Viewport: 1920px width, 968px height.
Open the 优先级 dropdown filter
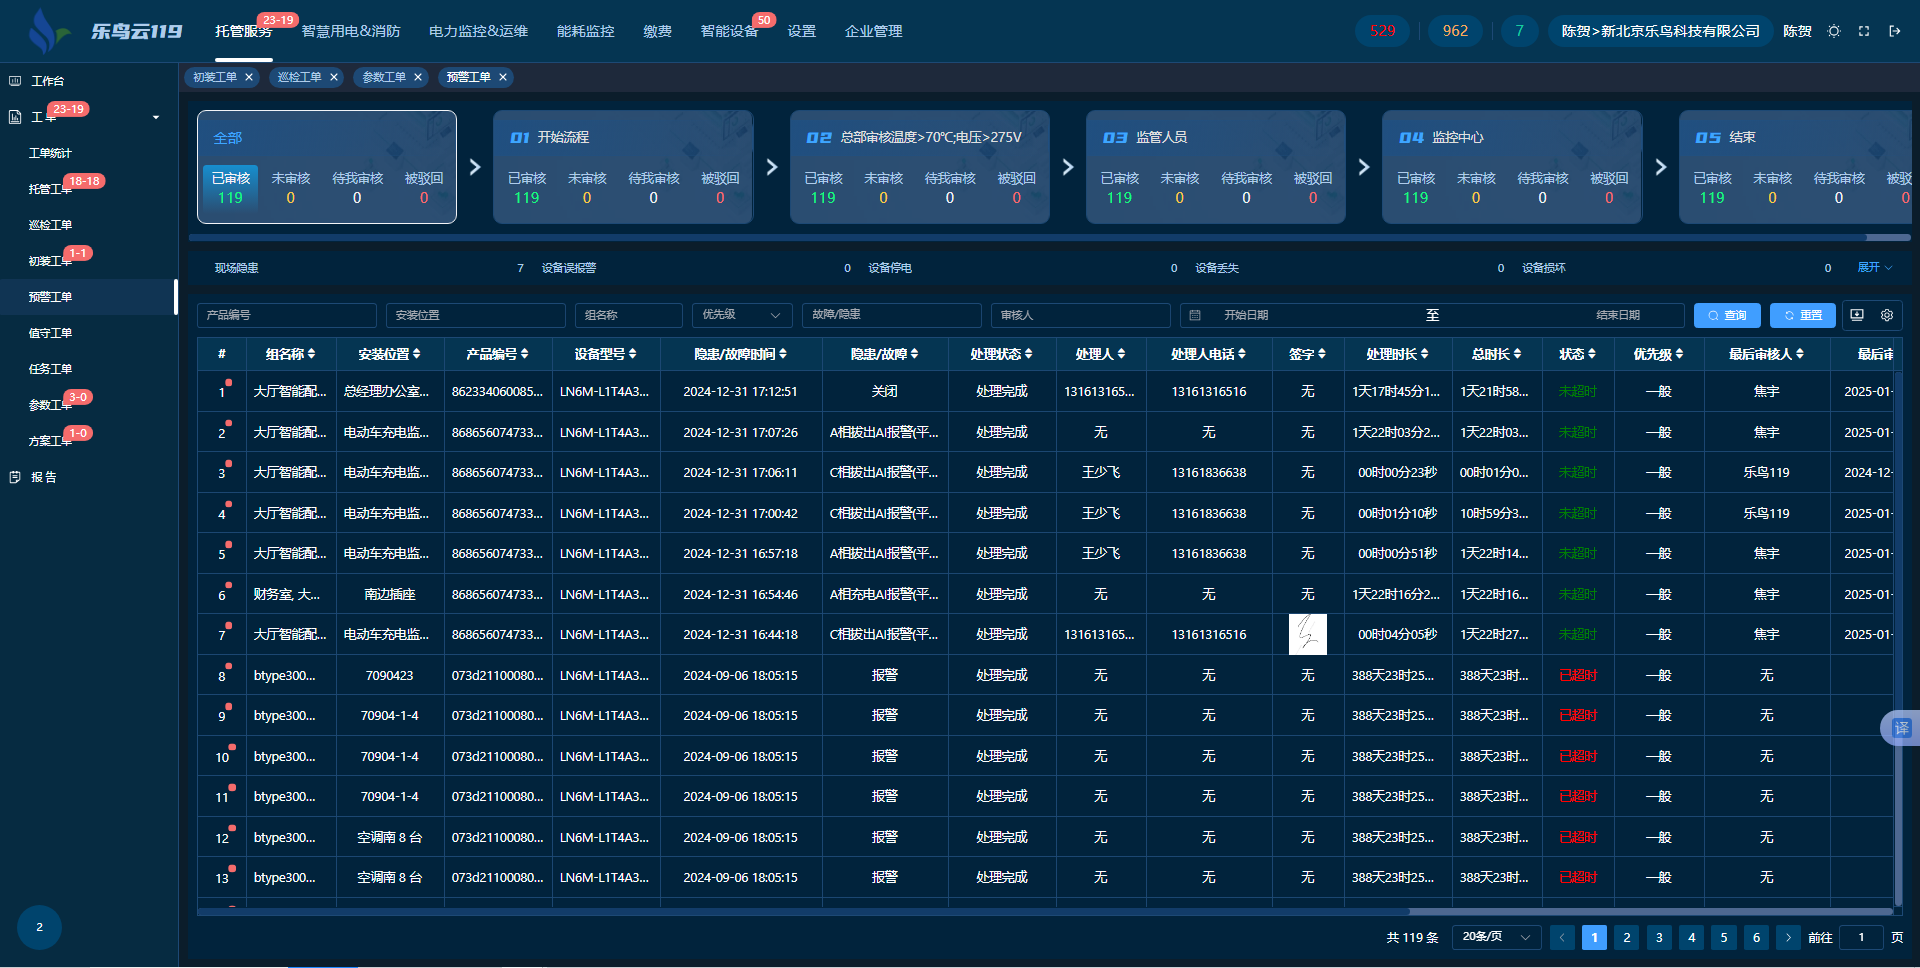741,315
